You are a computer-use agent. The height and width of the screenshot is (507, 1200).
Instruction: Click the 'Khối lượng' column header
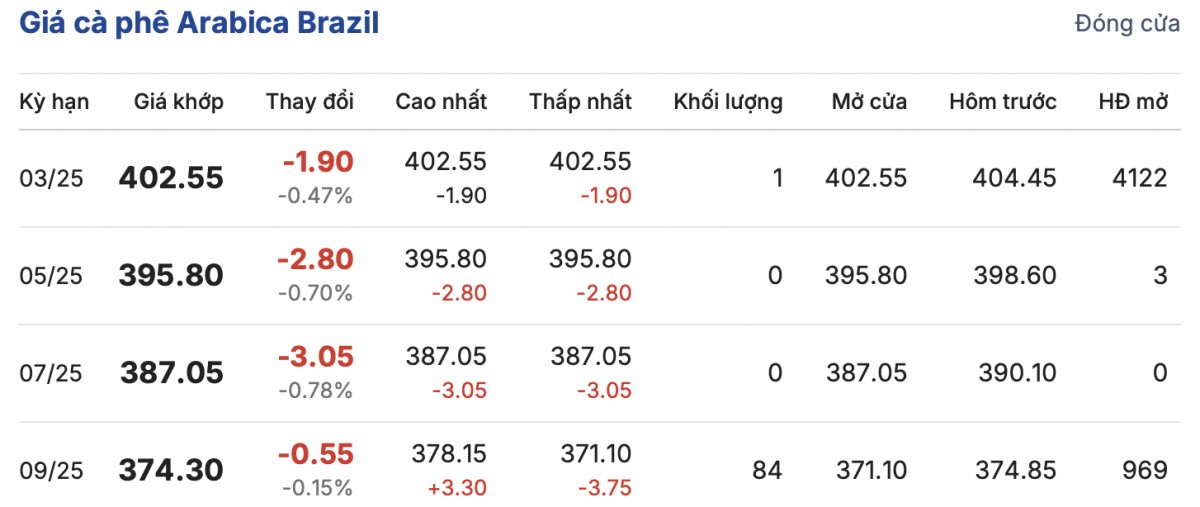click(x=728, y=101)
